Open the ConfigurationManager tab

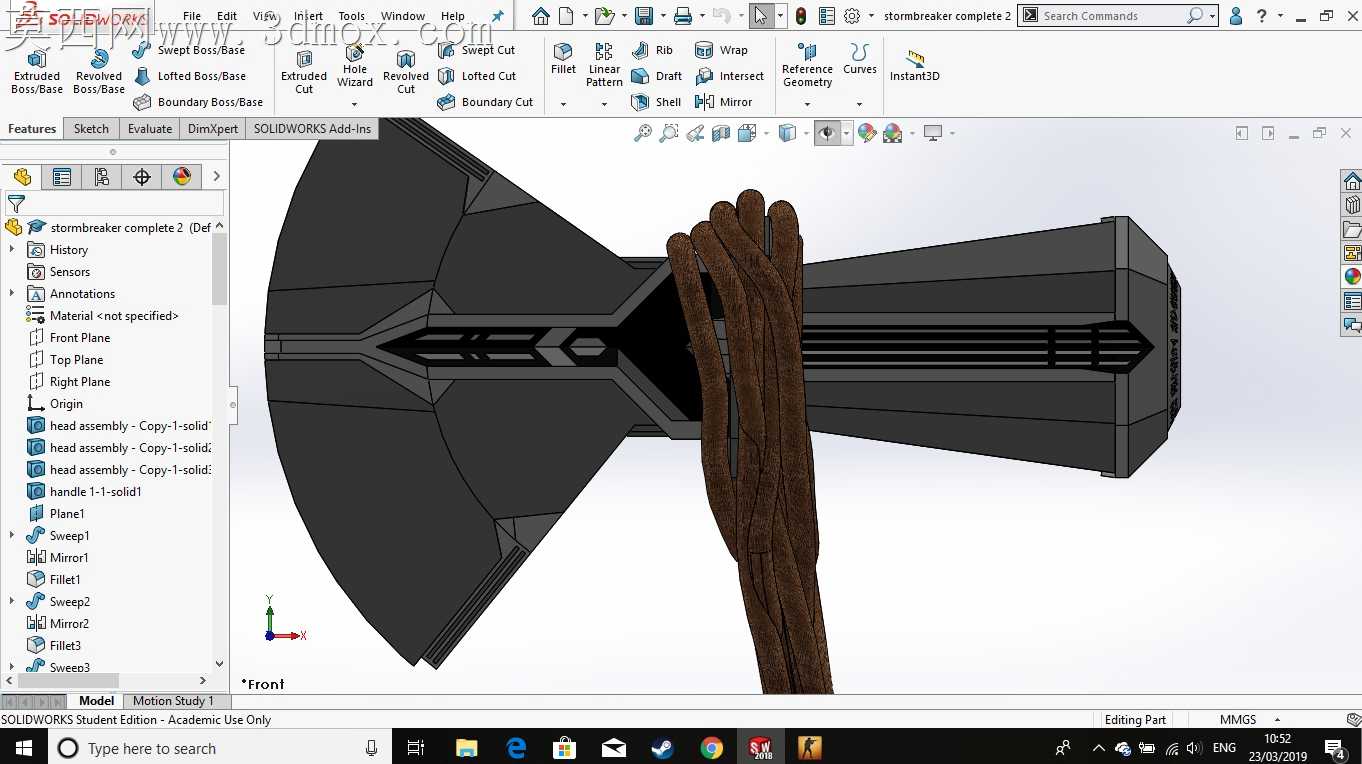[102, 177]
